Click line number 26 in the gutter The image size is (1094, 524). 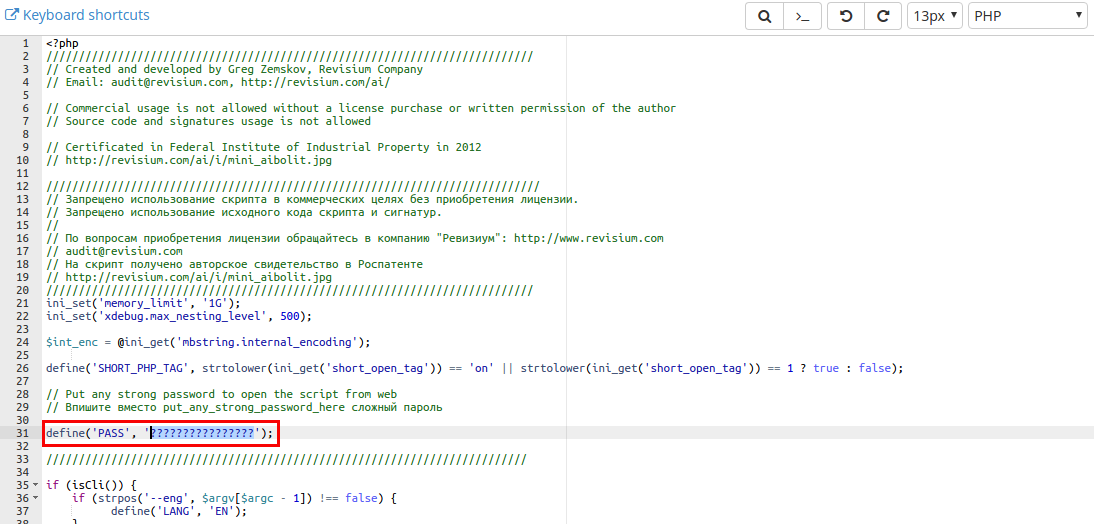coord(21,368)
